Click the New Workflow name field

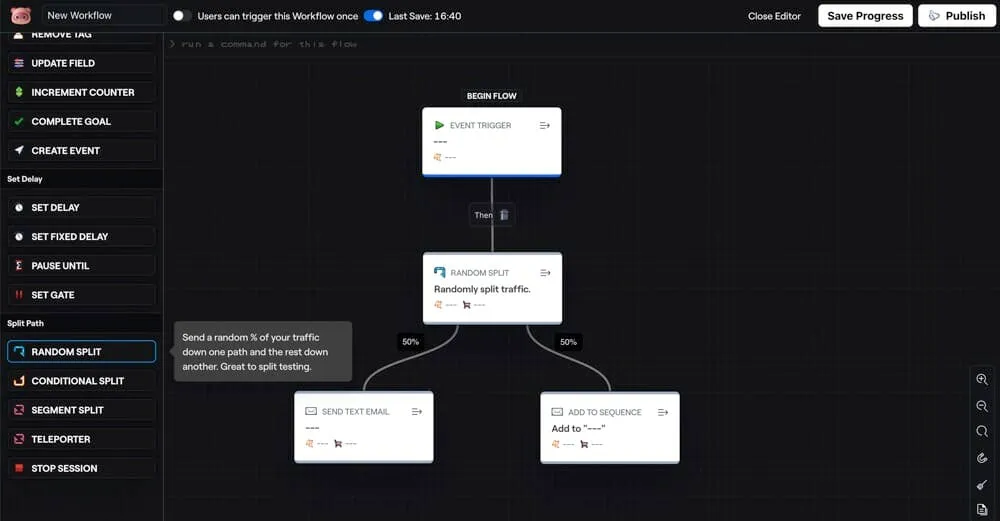pyautogui.click(x=103, y=16)
